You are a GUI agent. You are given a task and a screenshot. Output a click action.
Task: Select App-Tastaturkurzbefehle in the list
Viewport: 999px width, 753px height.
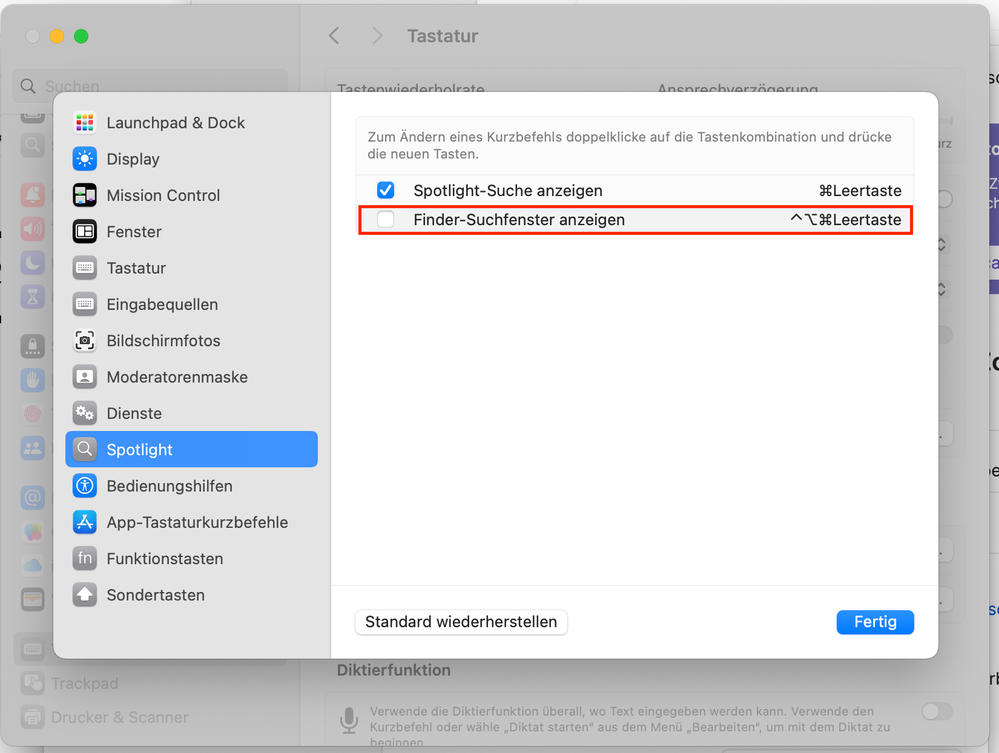pos(197,522)
